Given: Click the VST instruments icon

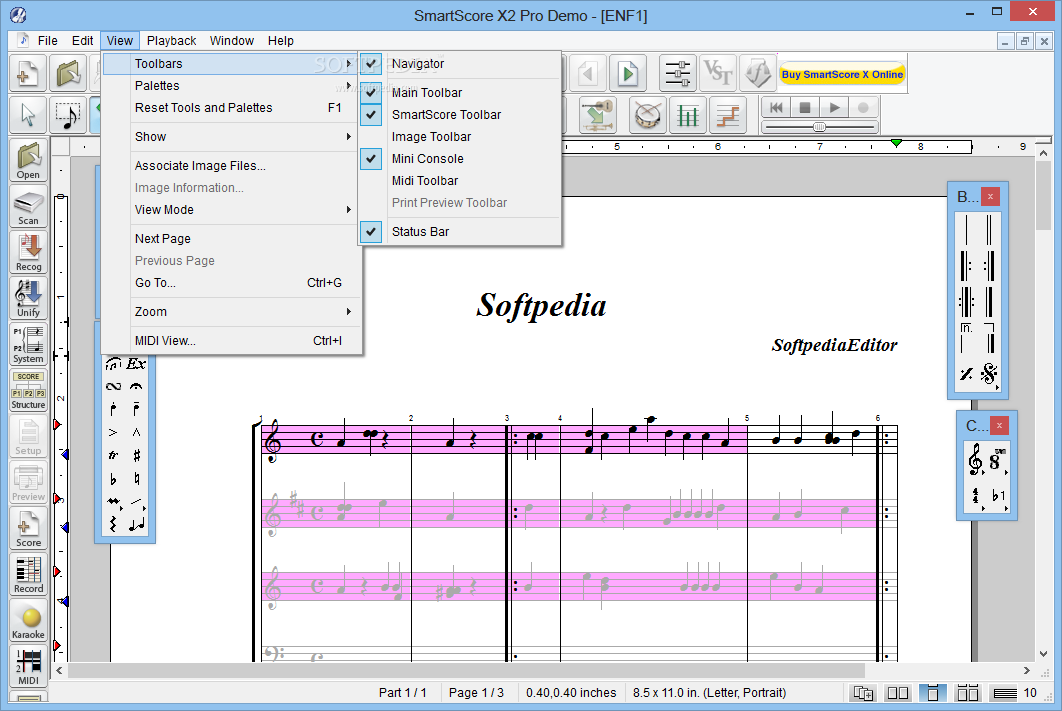Looking at the screenshot, I should (717, 73).
